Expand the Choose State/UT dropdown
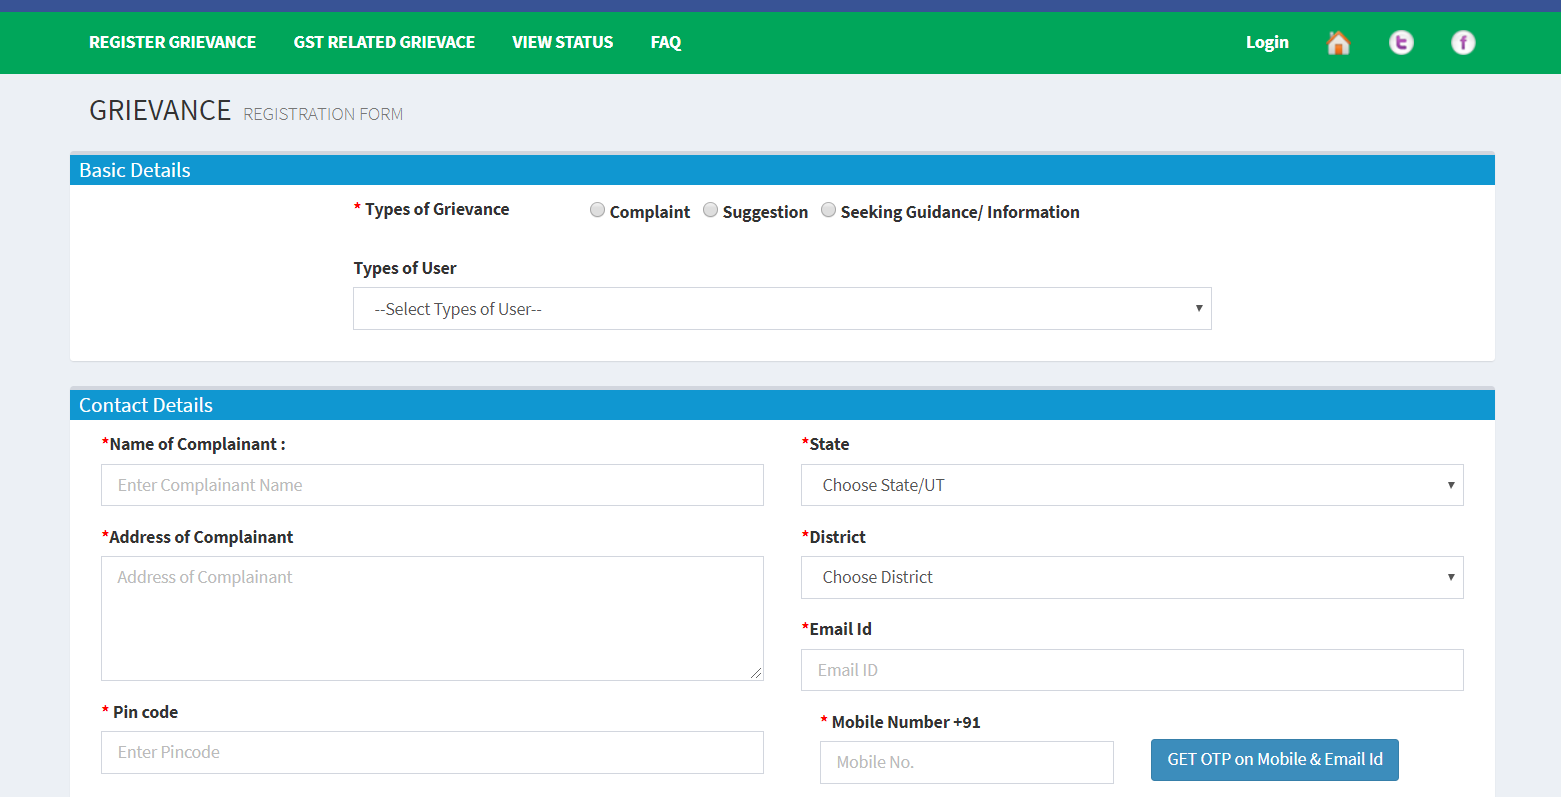Screen dimensions: 1561x797 [x=1131, y=485]
